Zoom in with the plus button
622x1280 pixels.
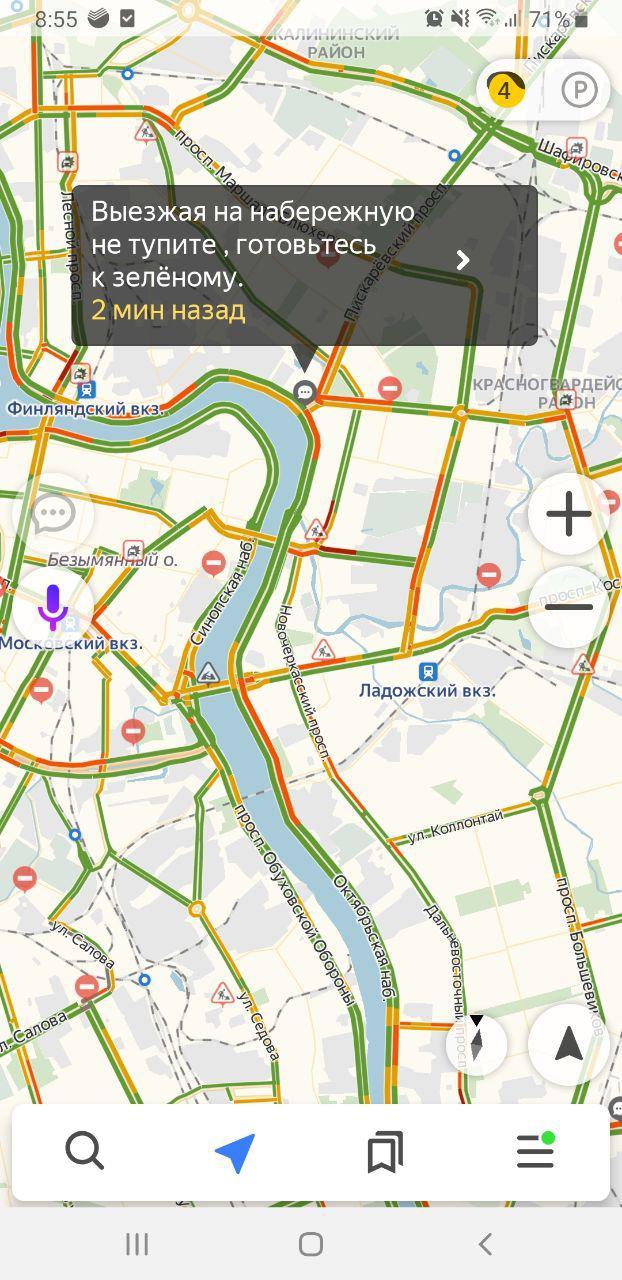tap(568, 514)
